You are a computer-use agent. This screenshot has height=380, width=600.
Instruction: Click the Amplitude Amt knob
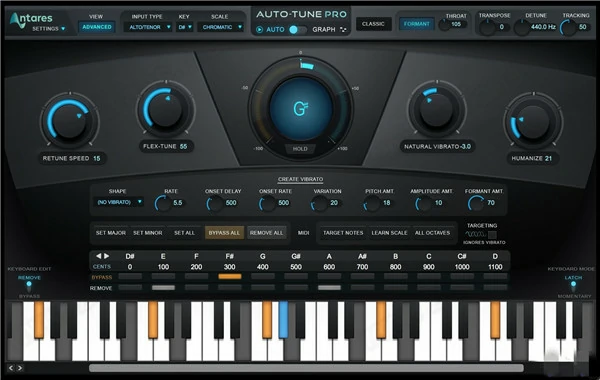pos(424,204)
